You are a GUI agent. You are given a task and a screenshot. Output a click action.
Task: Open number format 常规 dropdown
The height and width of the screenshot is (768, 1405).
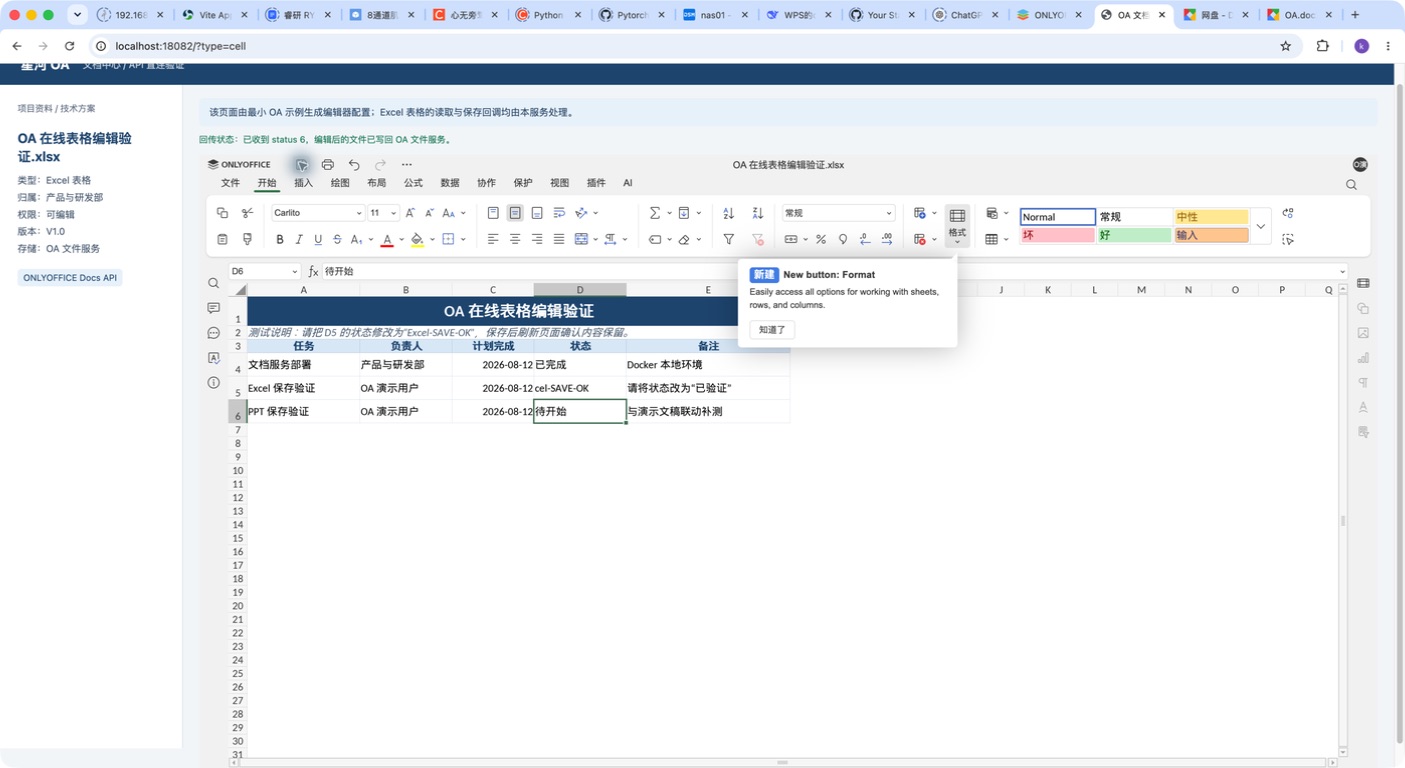888,213
